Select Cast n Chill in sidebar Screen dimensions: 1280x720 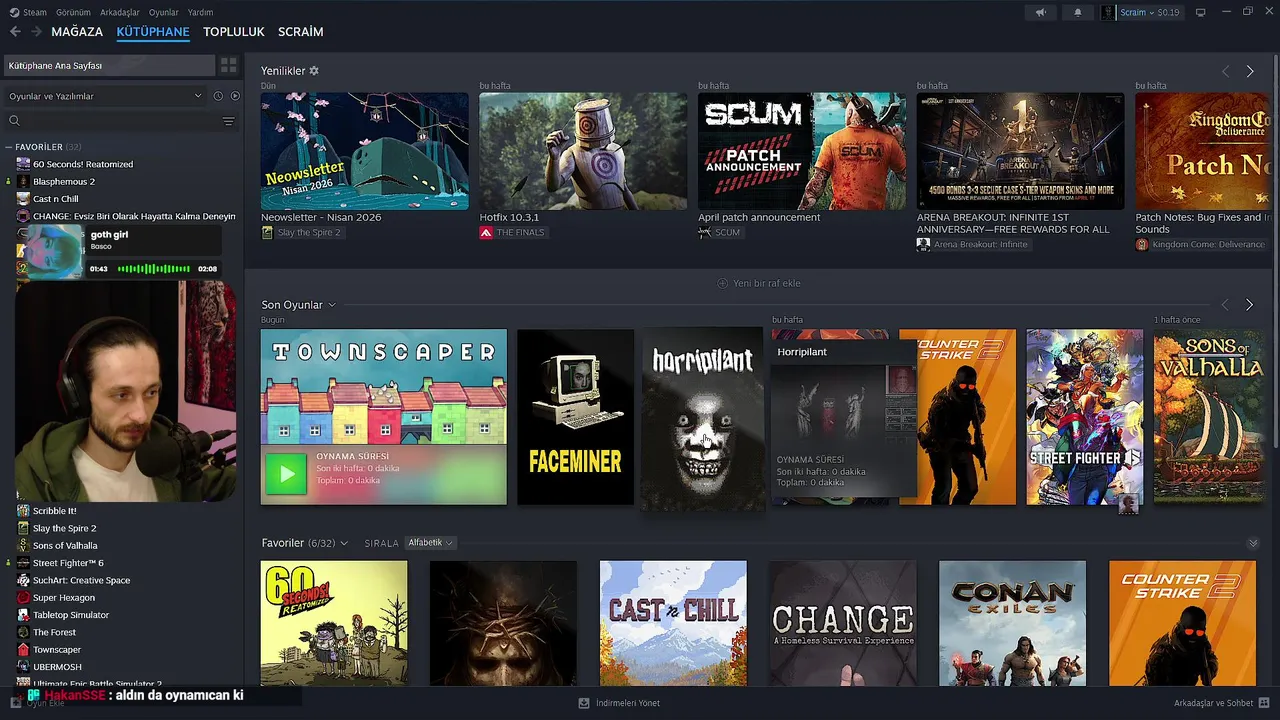pyautogui.click(x=56, y=199)
